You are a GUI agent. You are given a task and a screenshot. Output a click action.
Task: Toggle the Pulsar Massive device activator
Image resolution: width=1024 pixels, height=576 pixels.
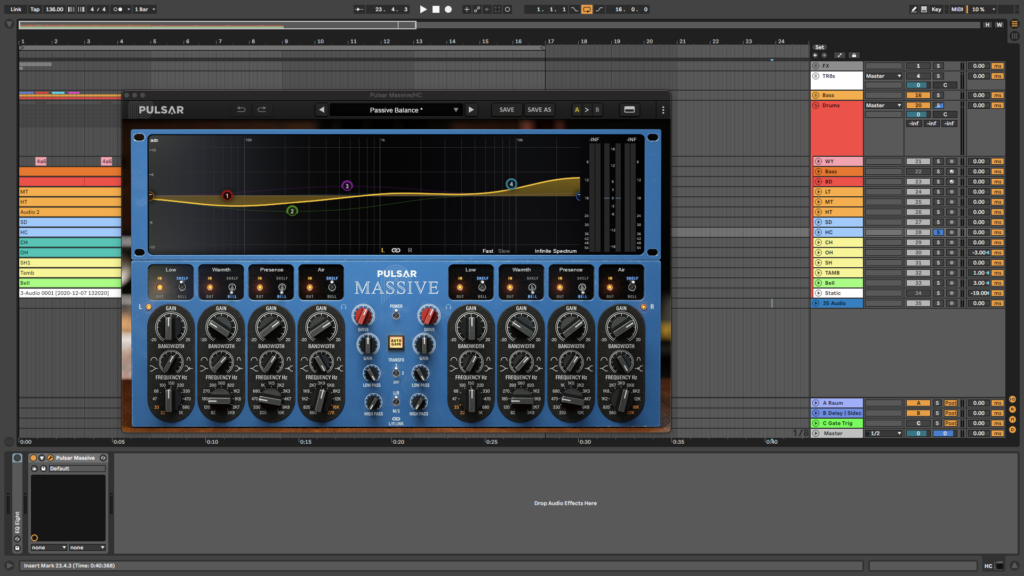tap(33, 458)
